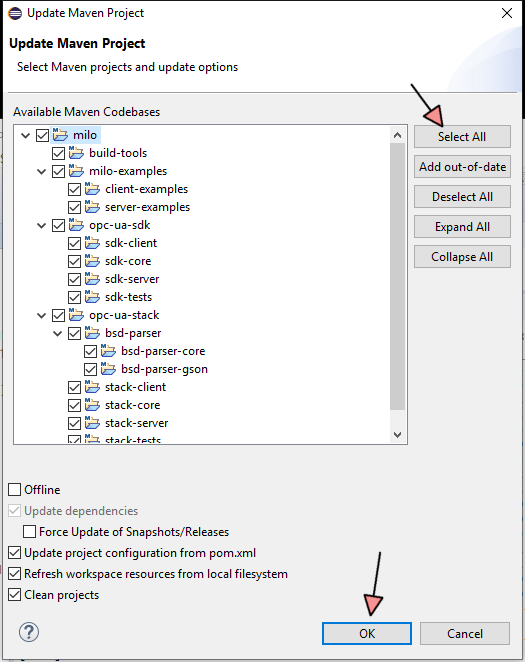Select the bsd-parser-core row text
Image resolution: width=525 pixels, height=662 pixels.
(163, 351)
